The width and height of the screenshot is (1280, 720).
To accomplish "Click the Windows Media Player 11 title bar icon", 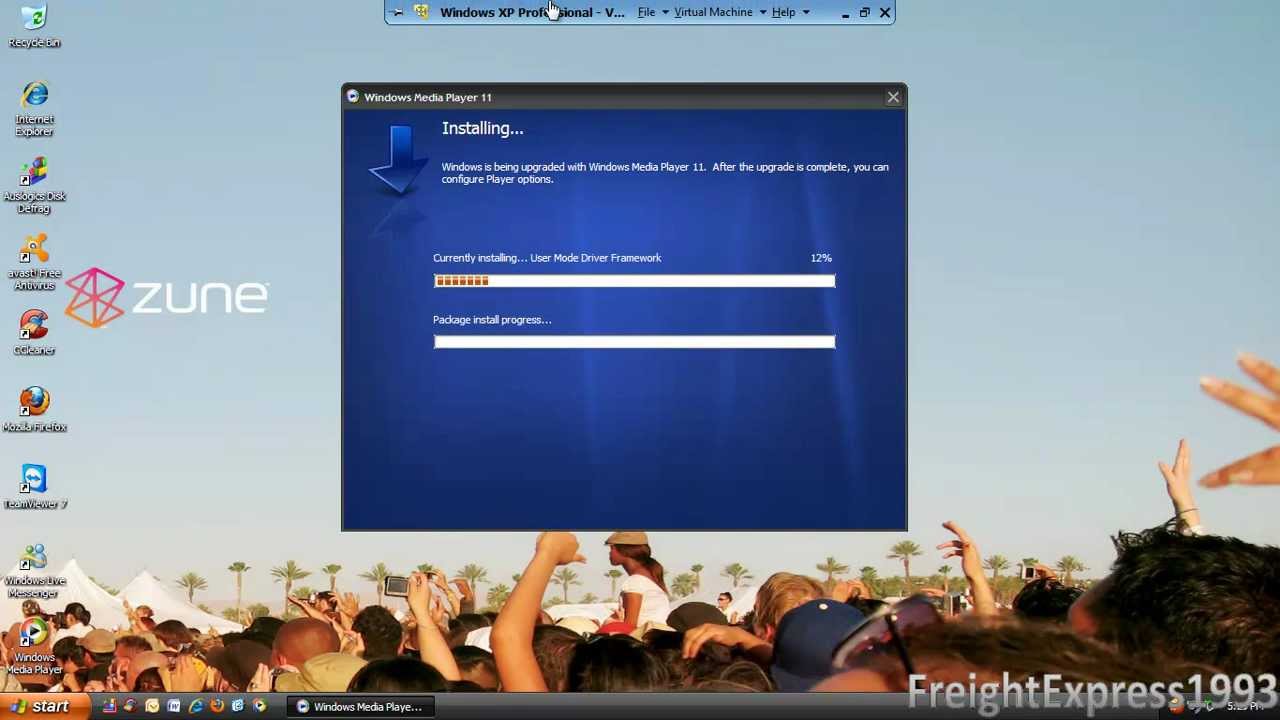I will pos(352,97).
